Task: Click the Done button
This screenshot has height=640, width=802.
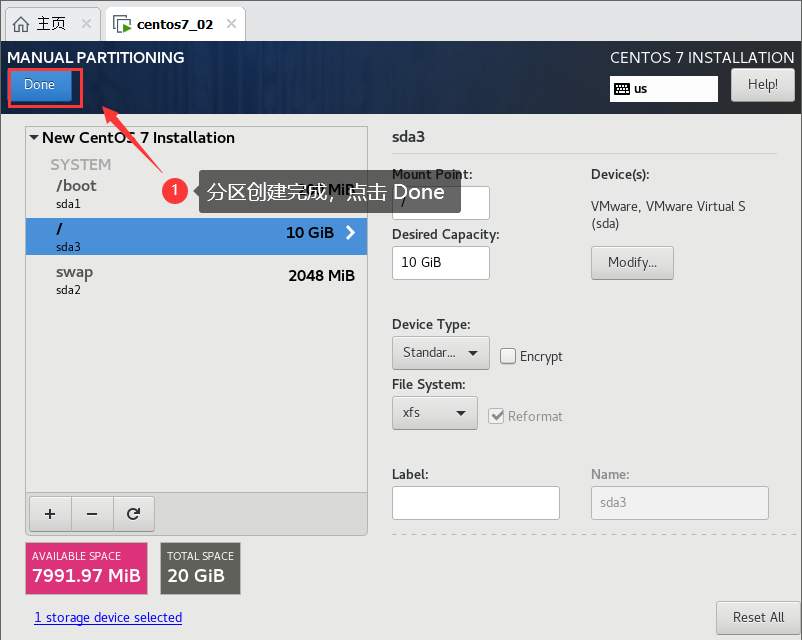Action: coord(40,85)
